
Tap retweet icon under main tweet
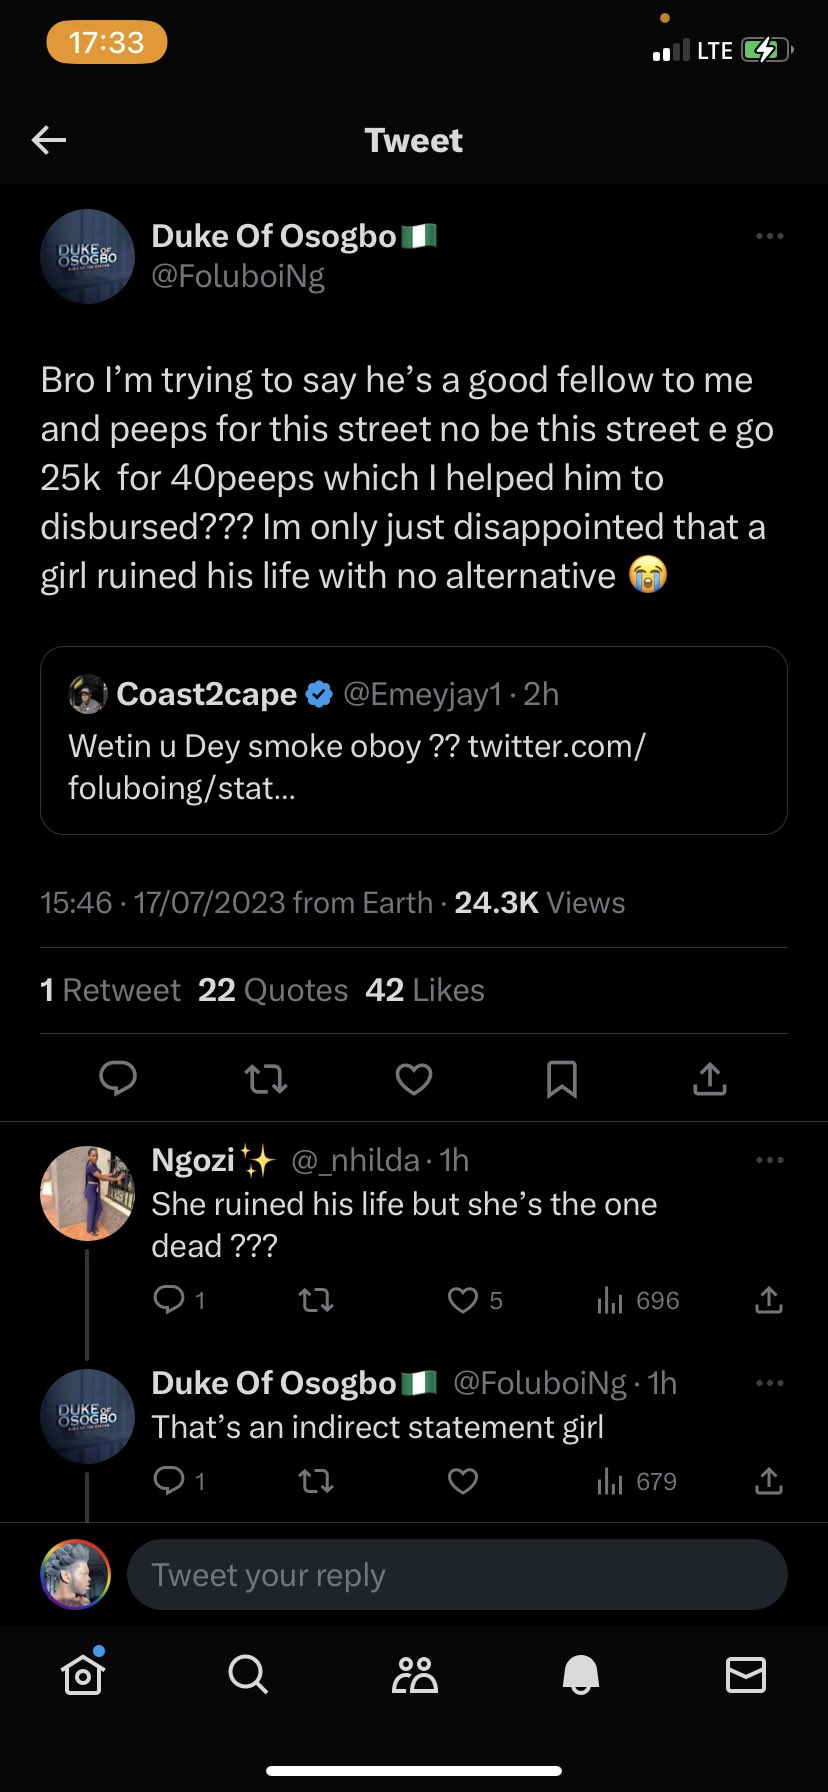tap(266, 1078)
